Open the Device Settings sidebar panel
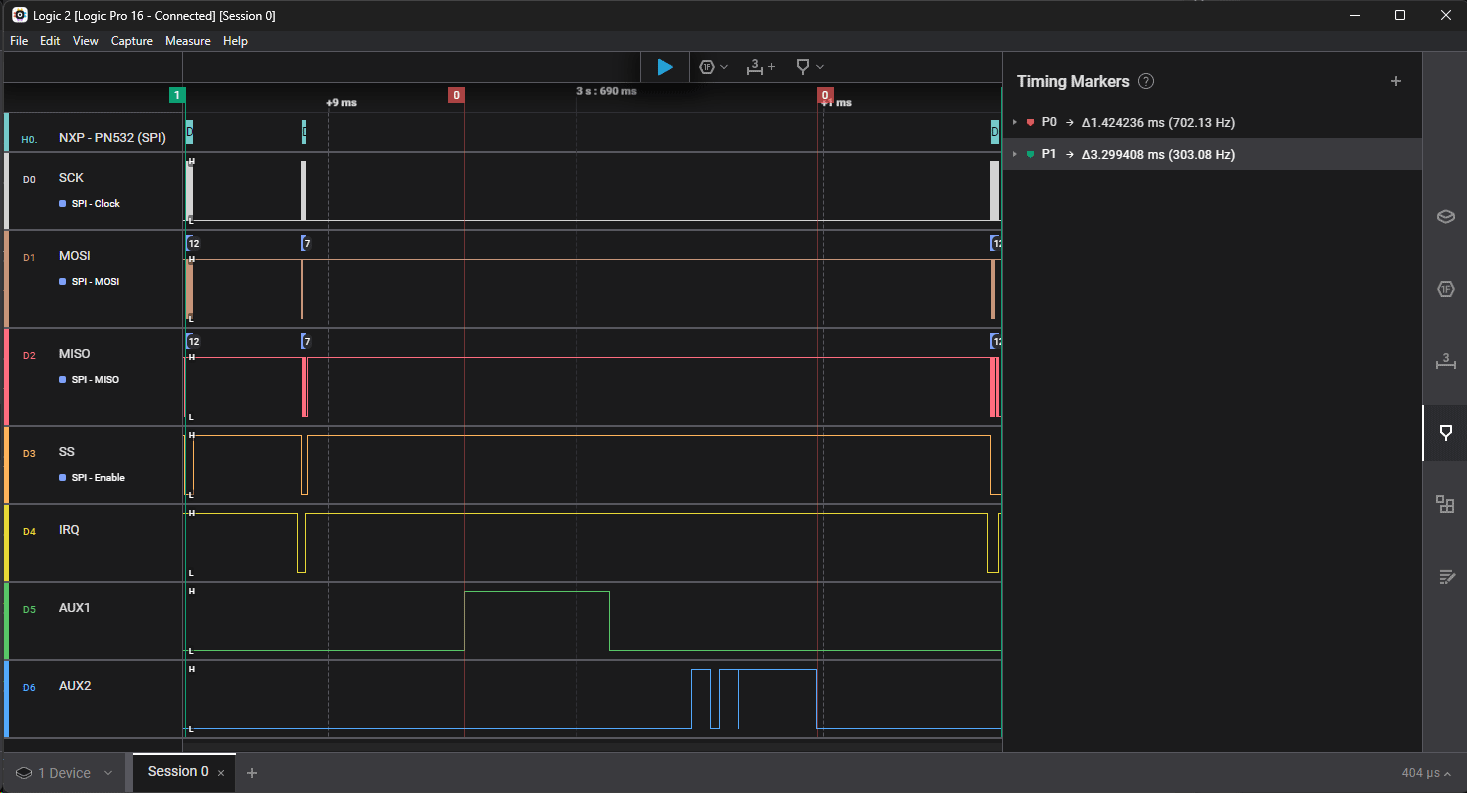Screen dimensions: 1467x793 click(1445, 217)
